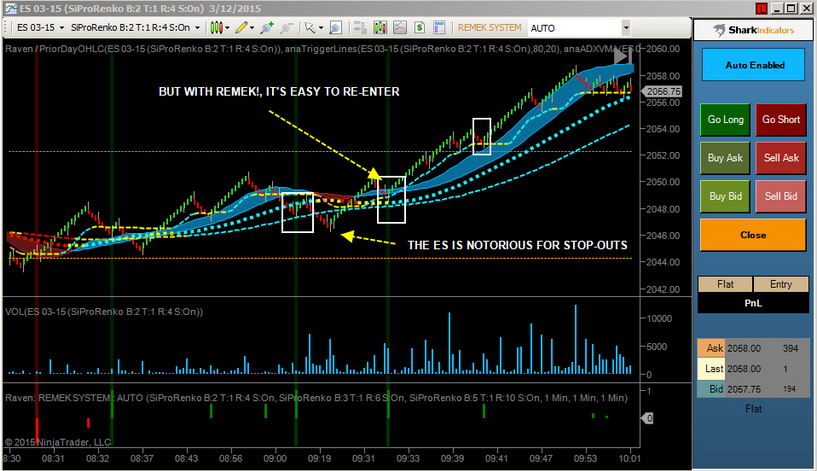Click the toolbar grip handle at left
The height and width of the screenshot is (471, 817).
tap(6, 28)
